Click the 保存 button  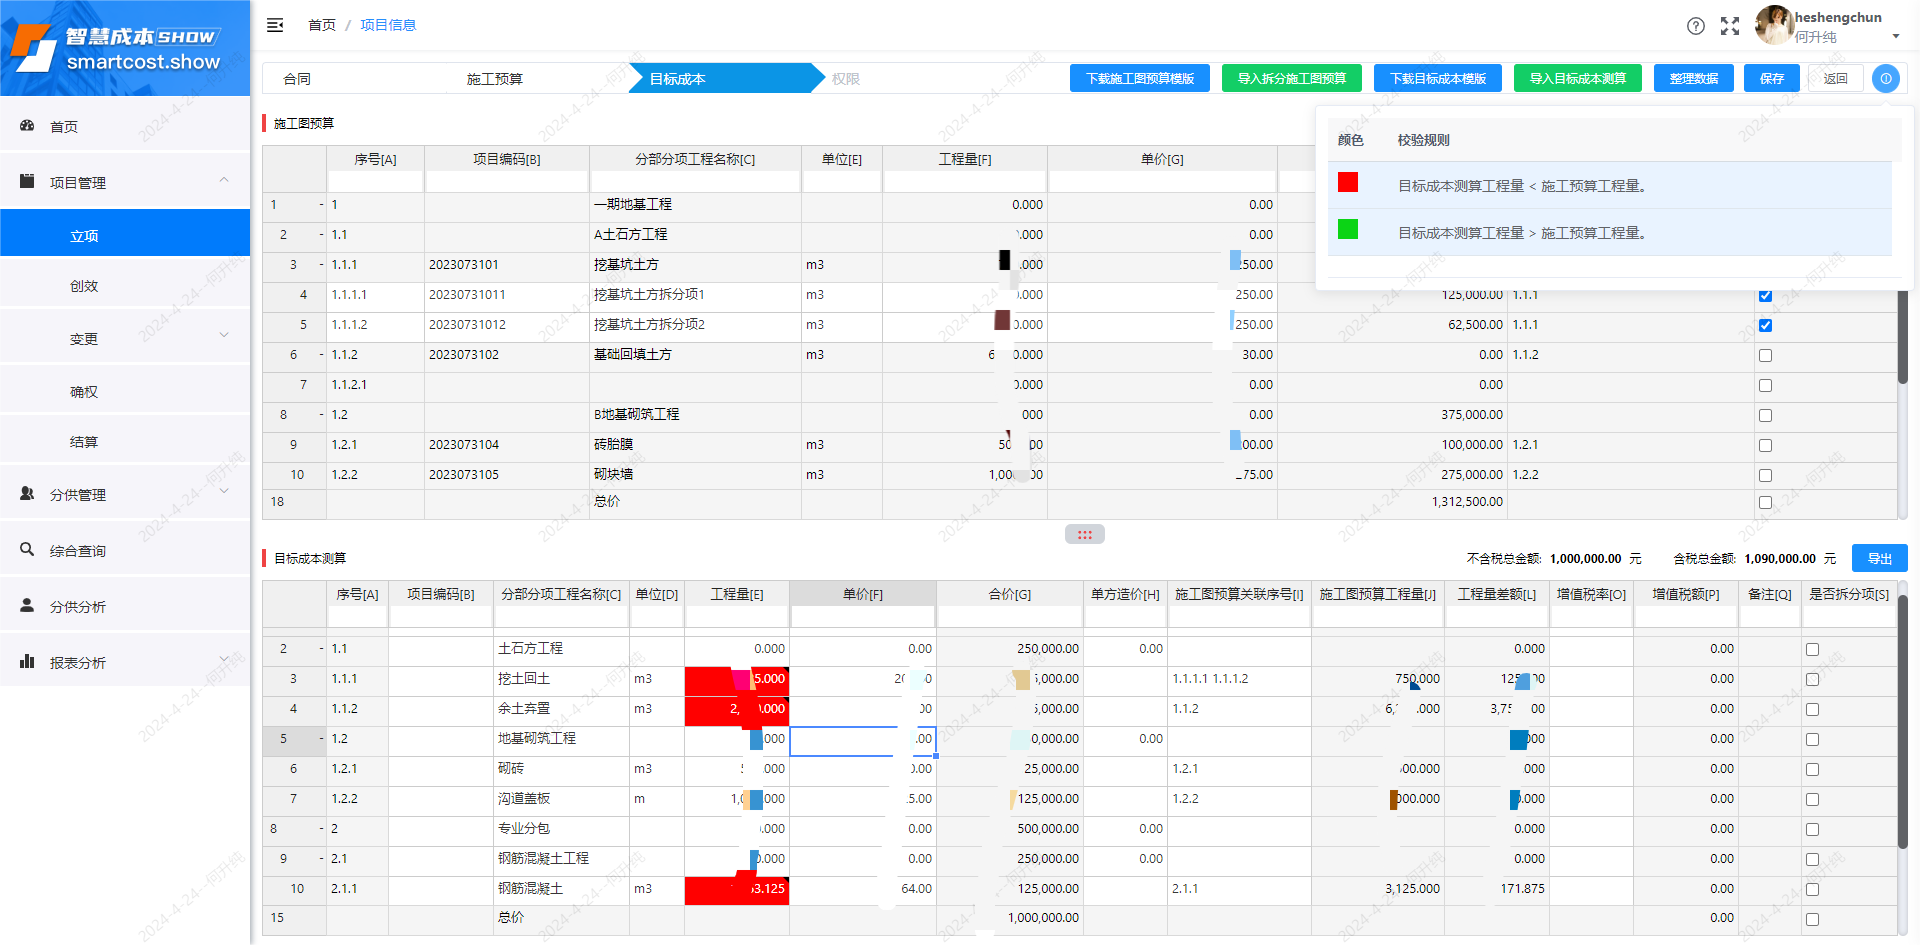click(x=1771, y=78)
